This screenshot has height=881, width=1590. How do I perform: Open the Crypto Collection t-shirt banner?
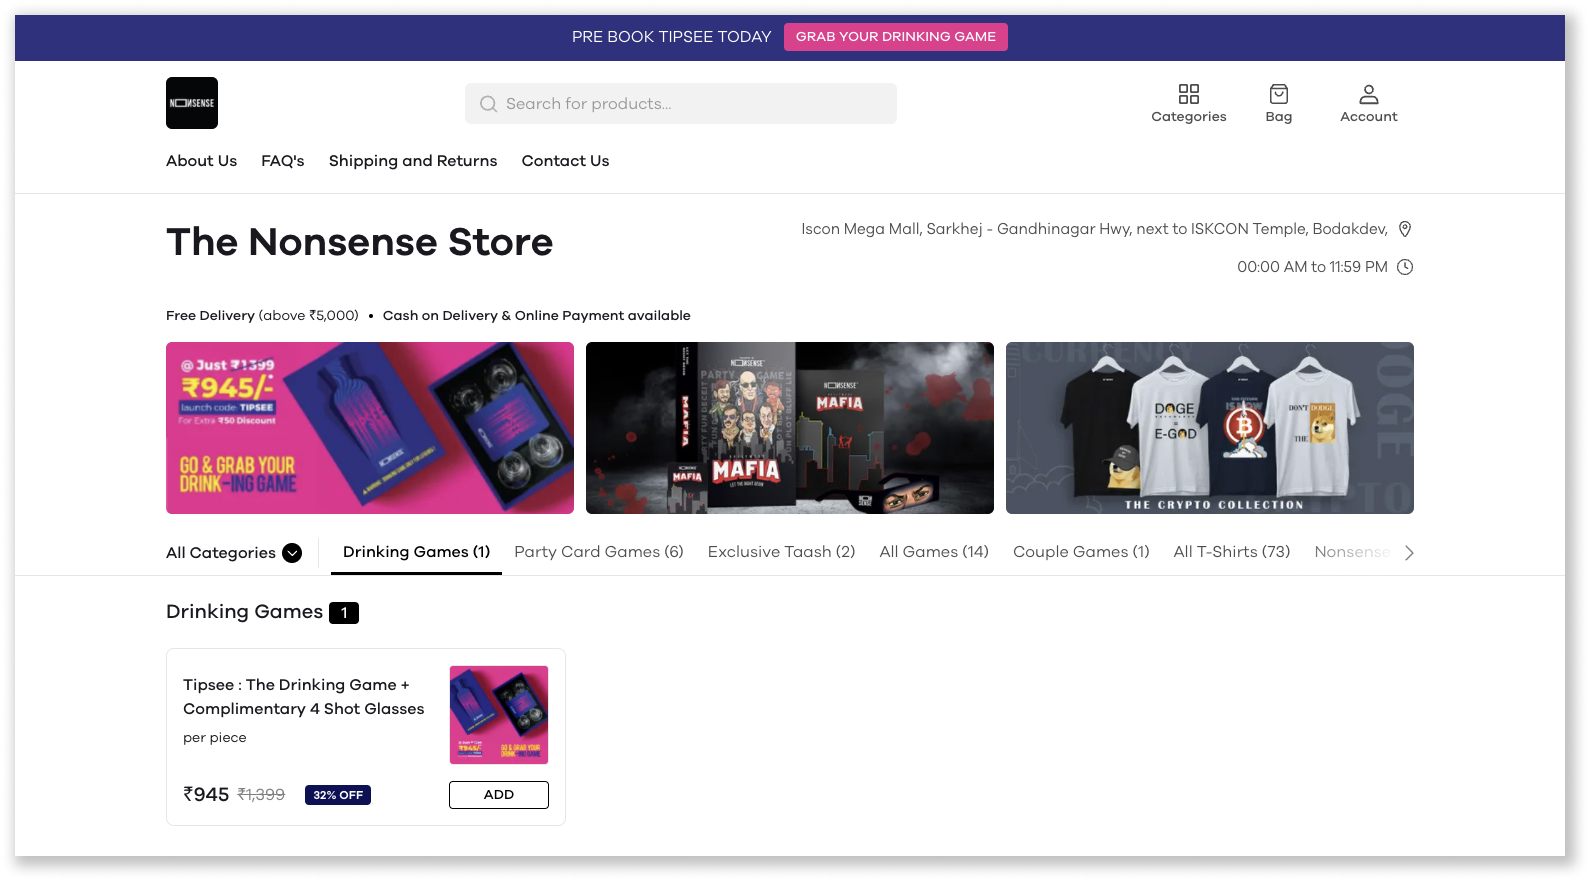(1210, 428)
